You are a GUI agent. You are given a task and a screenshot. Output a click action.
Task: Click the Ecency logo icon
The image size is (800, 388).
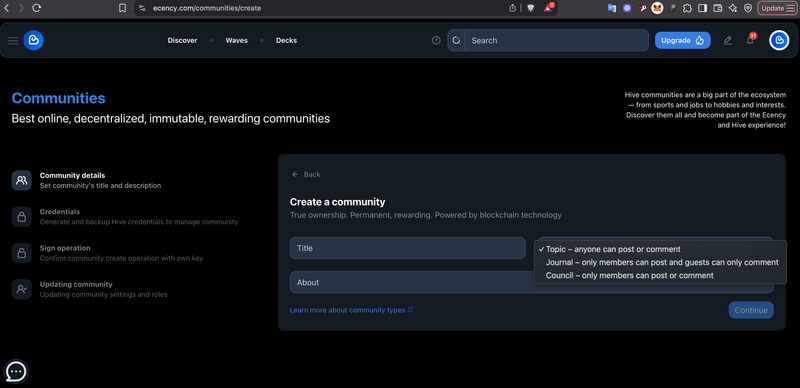pyautogui.click(x=33, y=40)
